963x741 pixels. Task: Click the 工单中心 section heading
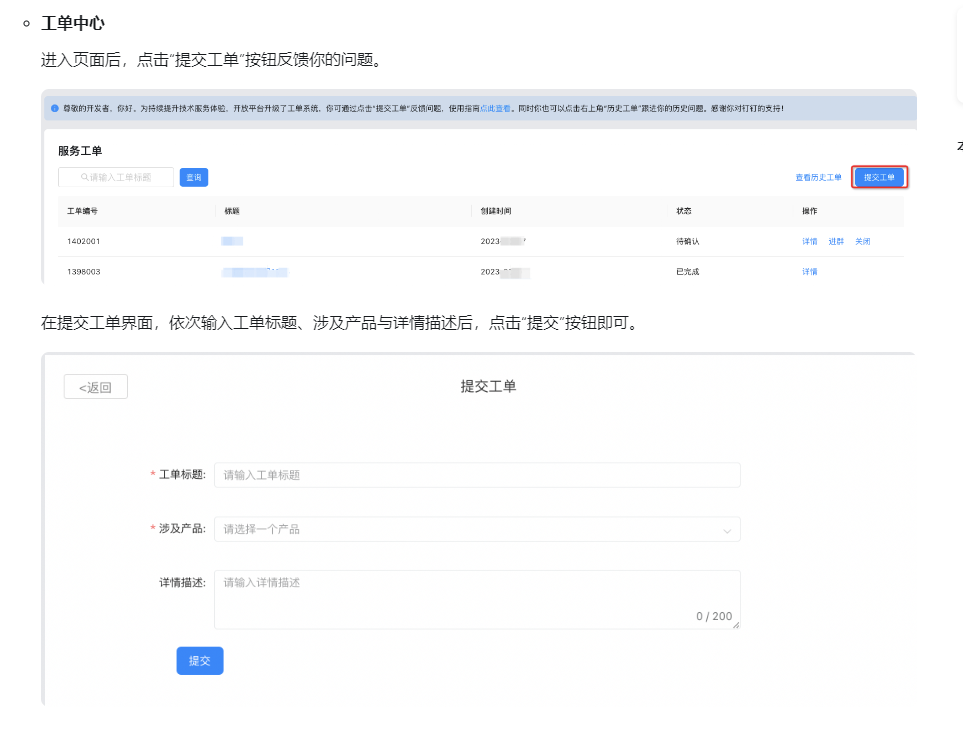(x=73, y=23)
